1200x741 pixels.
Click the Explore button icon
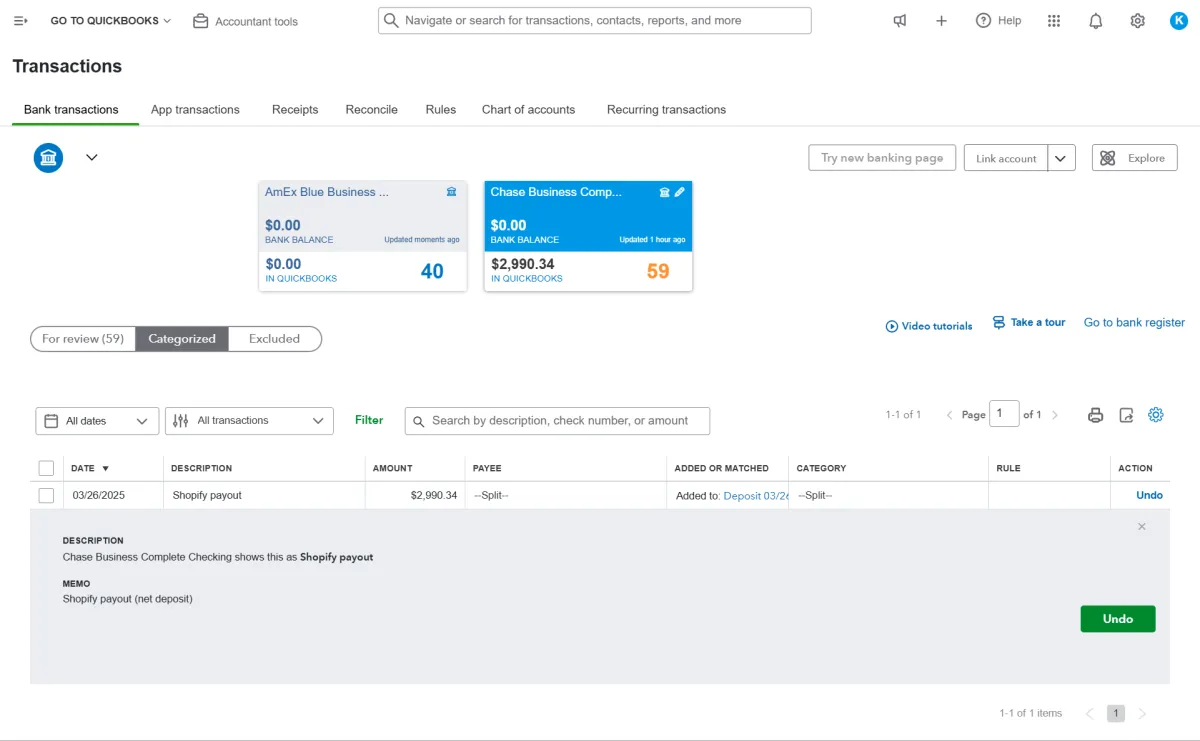pos(1108,158)
